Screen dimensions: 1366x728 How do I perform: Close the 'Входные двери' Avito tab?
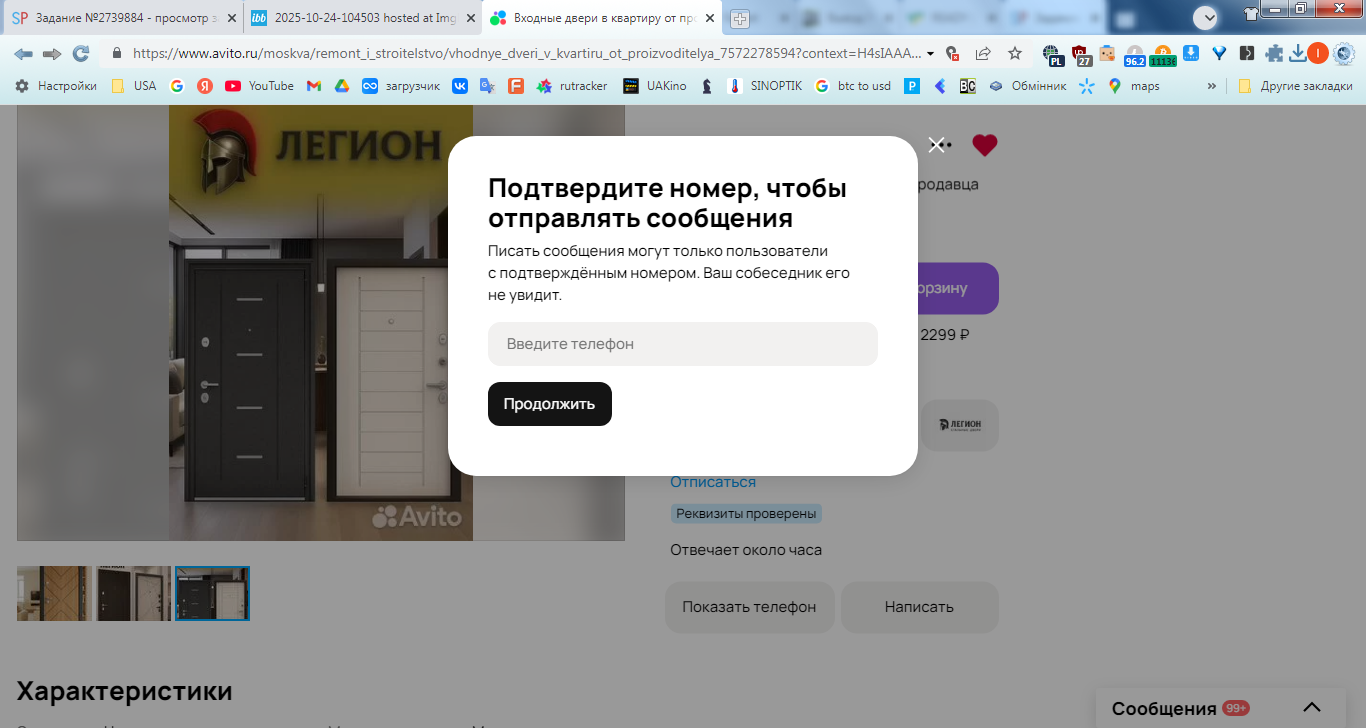[710, 18]
